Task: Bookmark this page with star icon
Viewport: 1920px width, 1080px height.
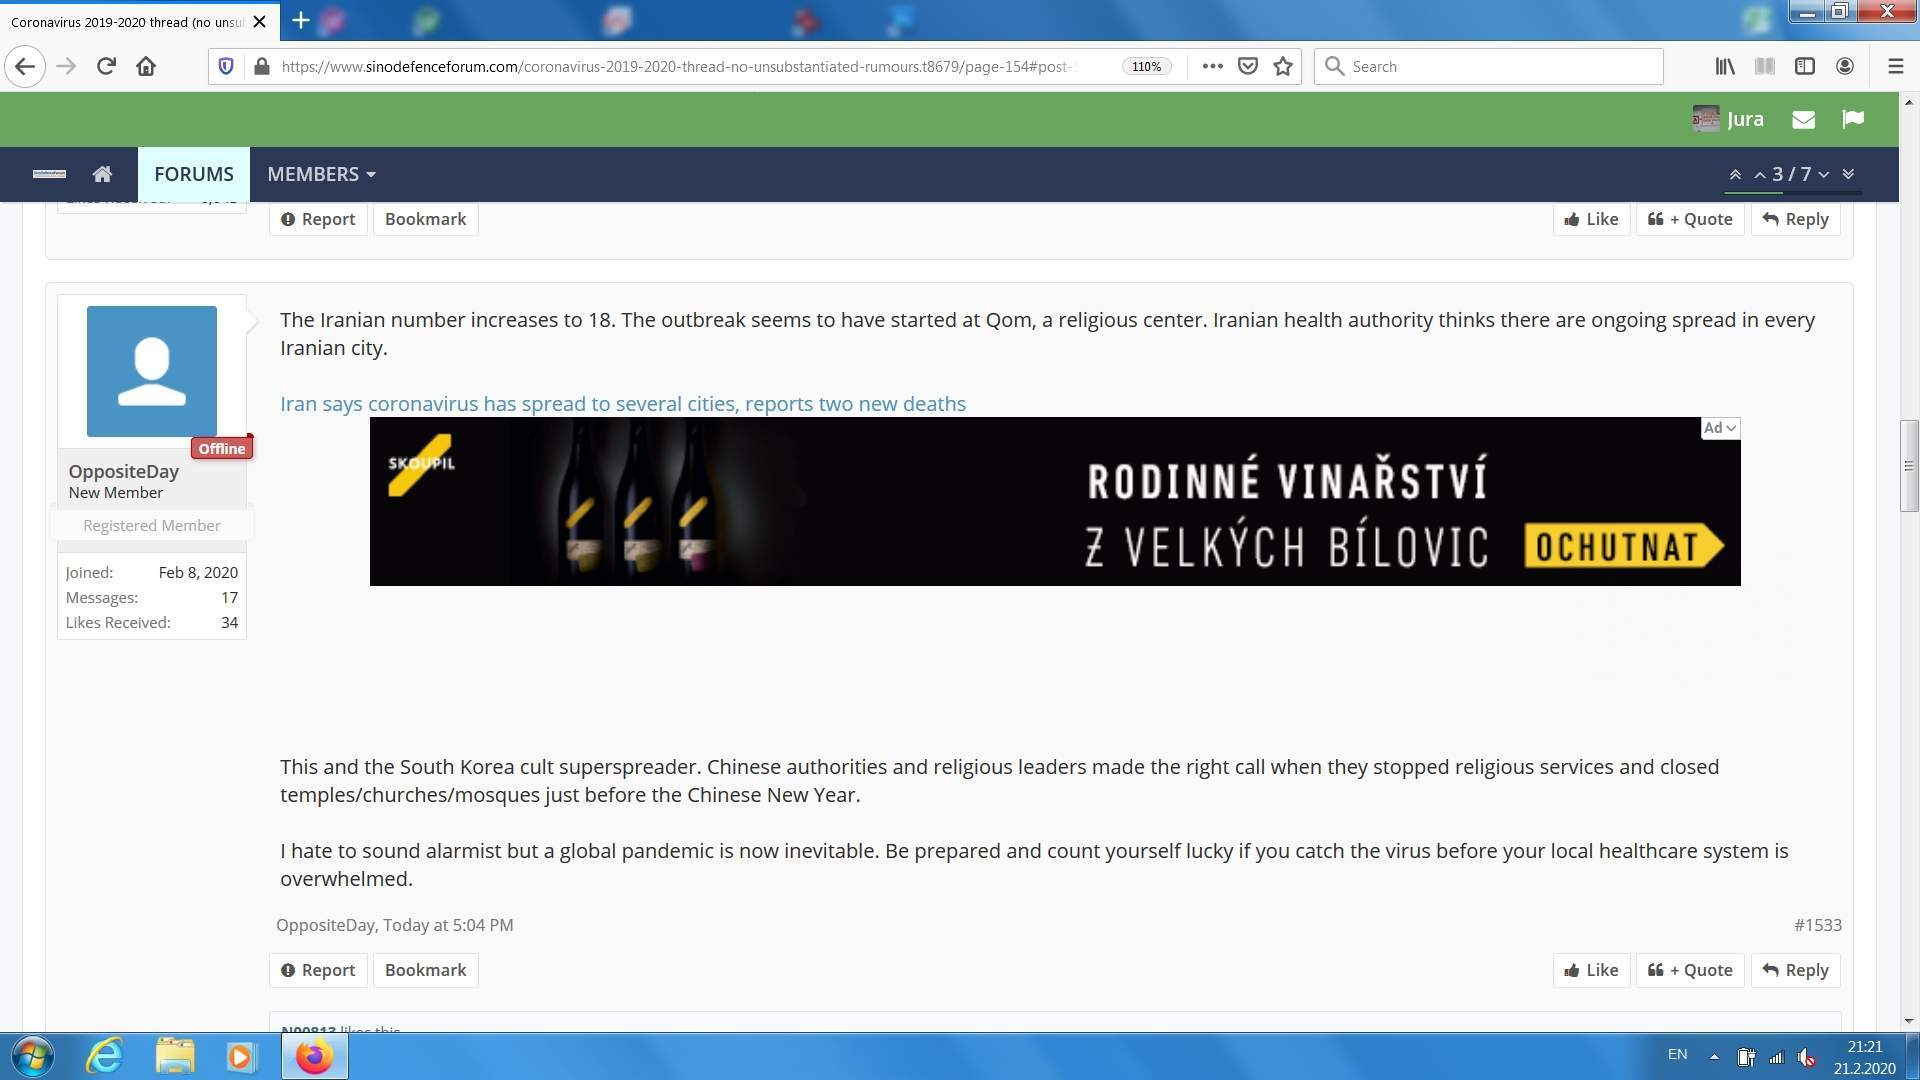Action: tap(1283, 66)
